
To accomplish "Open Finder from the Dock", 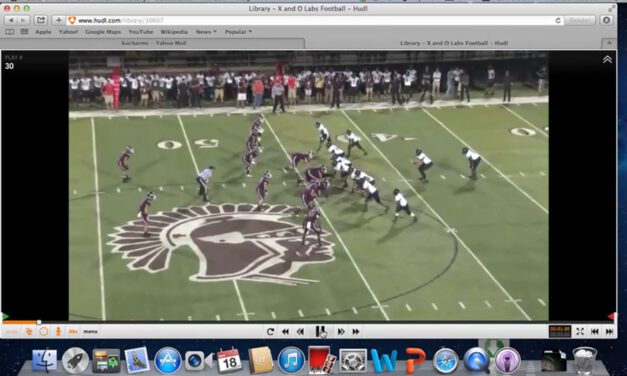I will click(44, 360).
